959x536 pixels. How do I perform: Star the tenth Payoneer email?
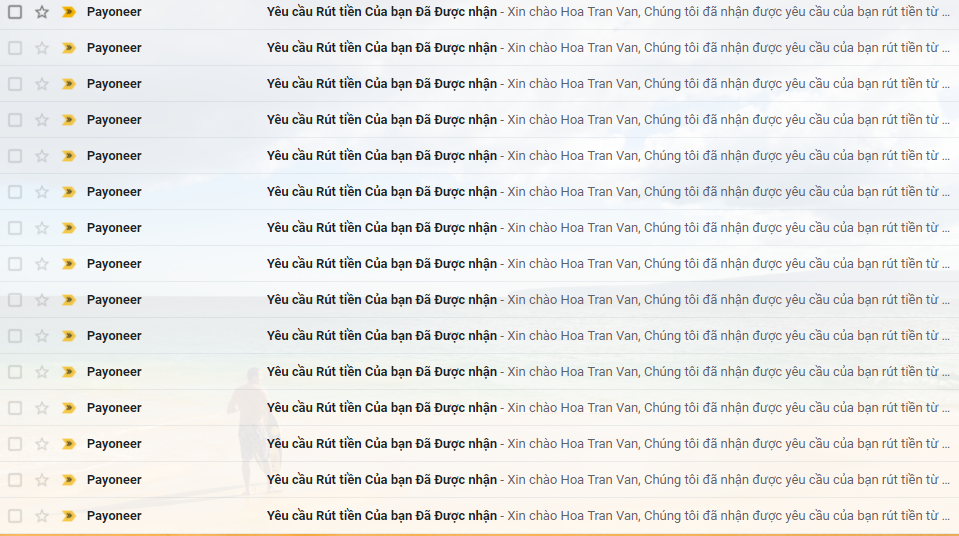point(42,336)
